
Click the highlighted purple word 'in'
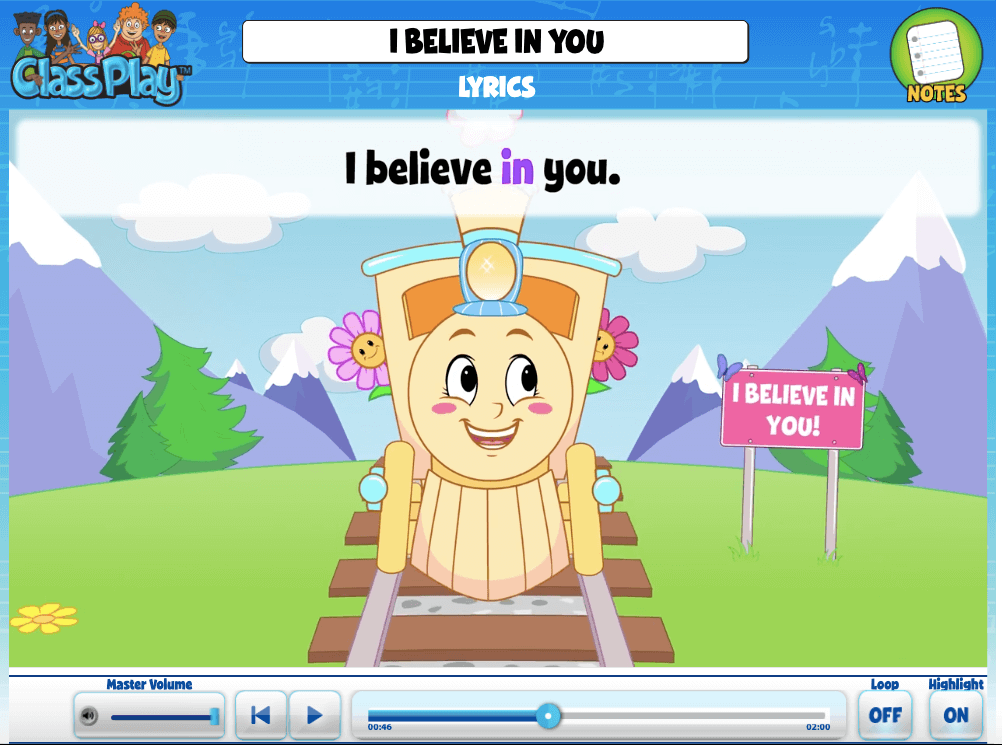pos(517,167)
